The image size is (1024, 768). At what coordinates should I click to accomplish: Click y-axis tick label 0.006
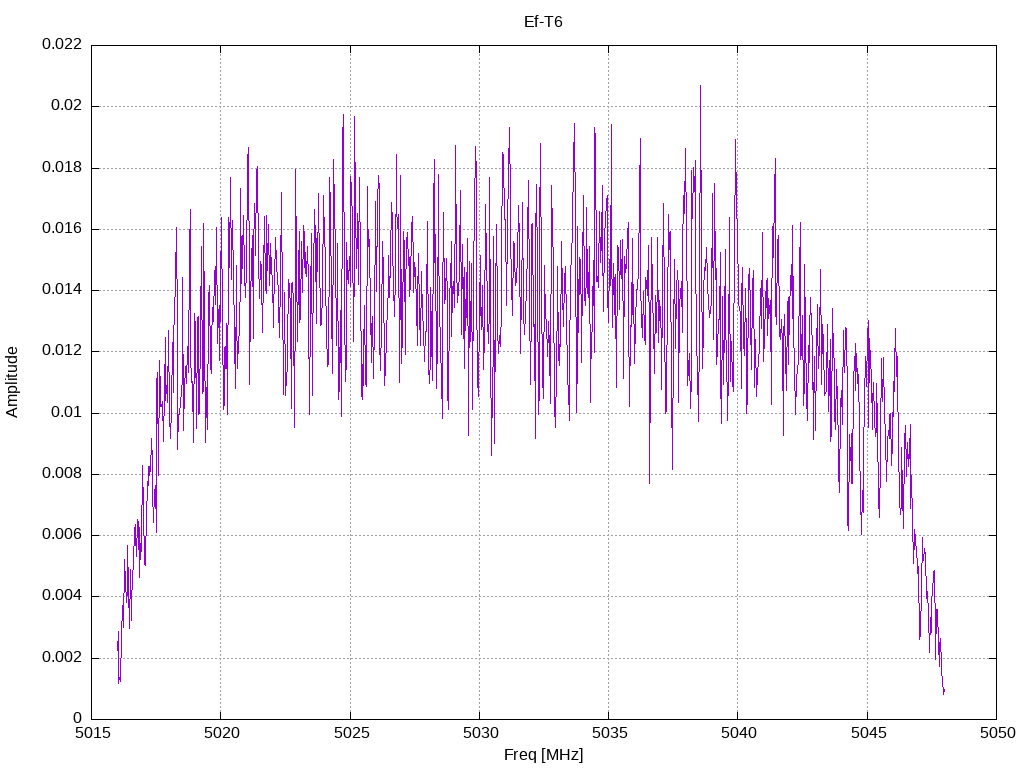click(x=62, y=535)
